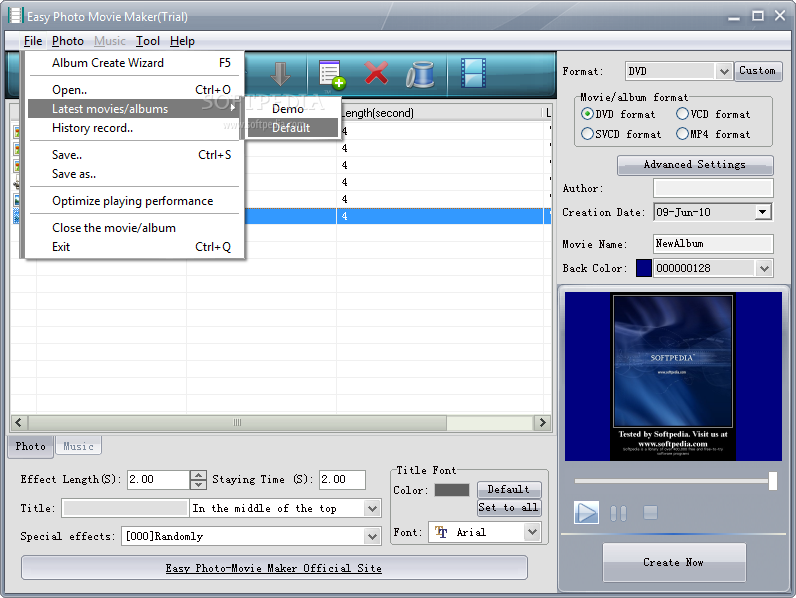This screenshot has width=796, height=598.
Task: Play the movie preview
Action: (x=586, y=512)
